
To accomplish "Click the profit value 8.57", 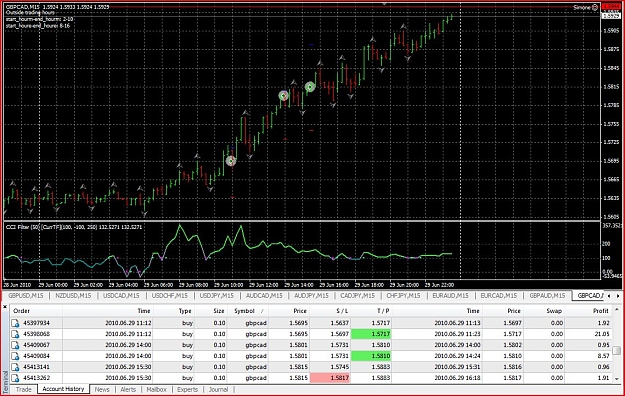I will [603, 356].
